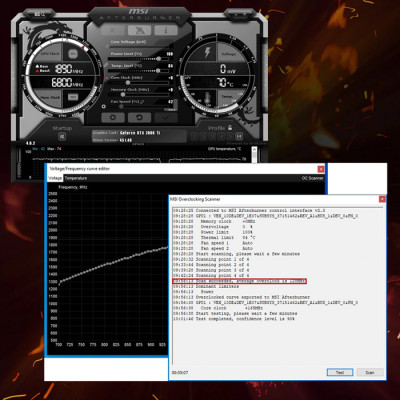
Task: Reset clocks with the circular arrow button
Action: tap(139, 117)
